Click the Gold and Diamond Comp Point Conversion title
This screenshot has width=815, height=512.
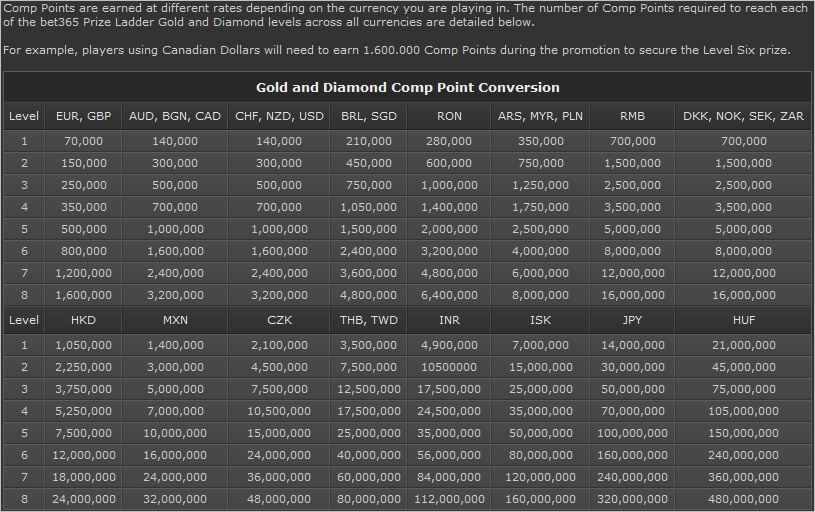click(x=408, y=87)
